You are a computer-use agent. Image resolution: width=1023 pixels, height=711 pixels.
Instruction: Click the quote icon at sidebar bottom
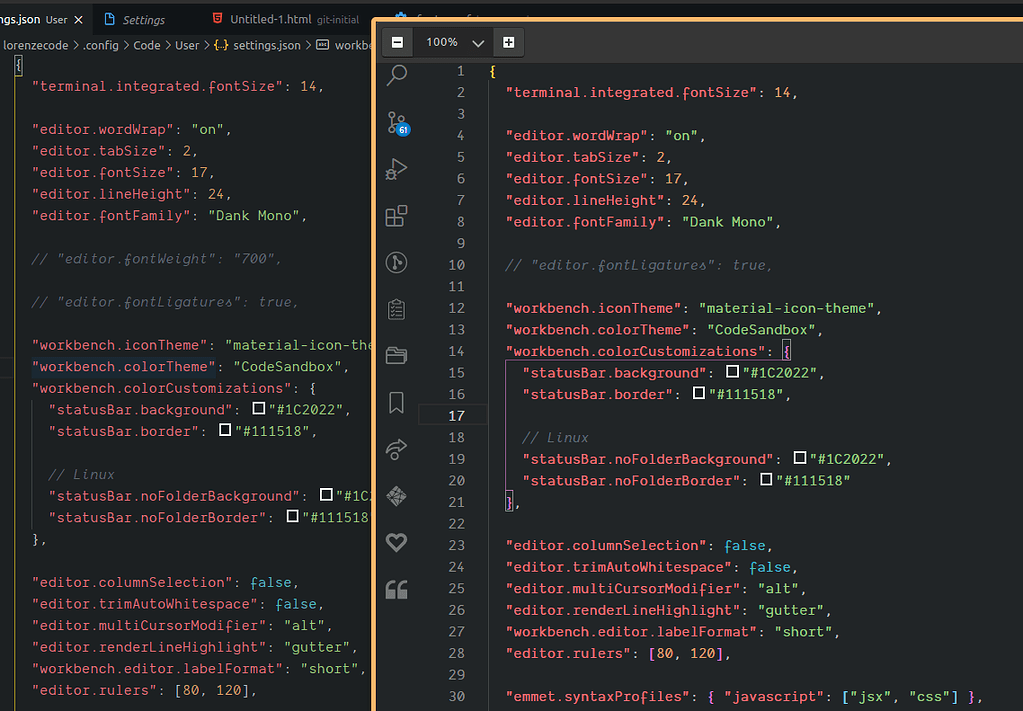[x=396, y=589]
